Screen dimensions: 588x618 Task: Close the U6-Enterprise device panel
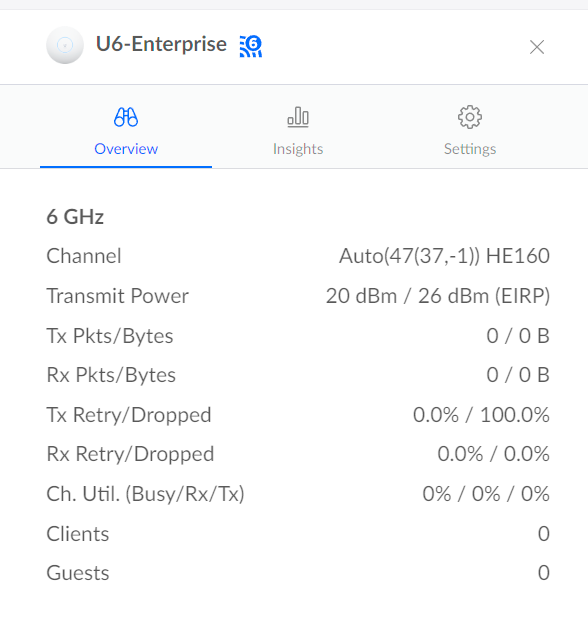coord(537,47)
